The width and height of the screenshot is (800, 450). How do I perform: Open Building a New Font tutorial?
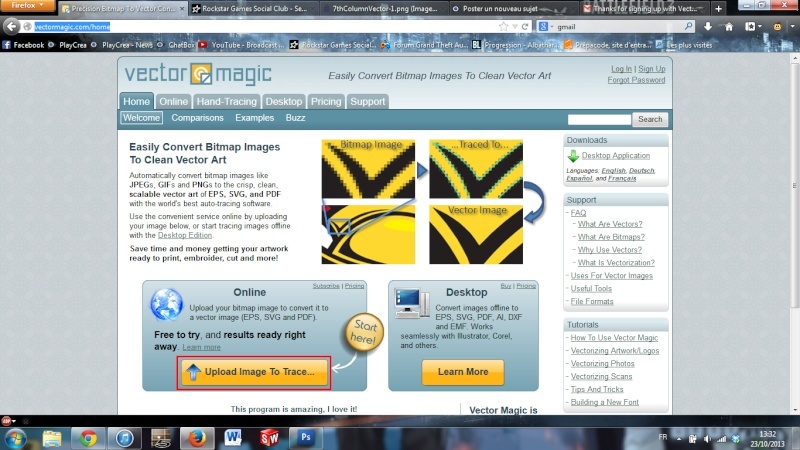click(x=605, y=402)
